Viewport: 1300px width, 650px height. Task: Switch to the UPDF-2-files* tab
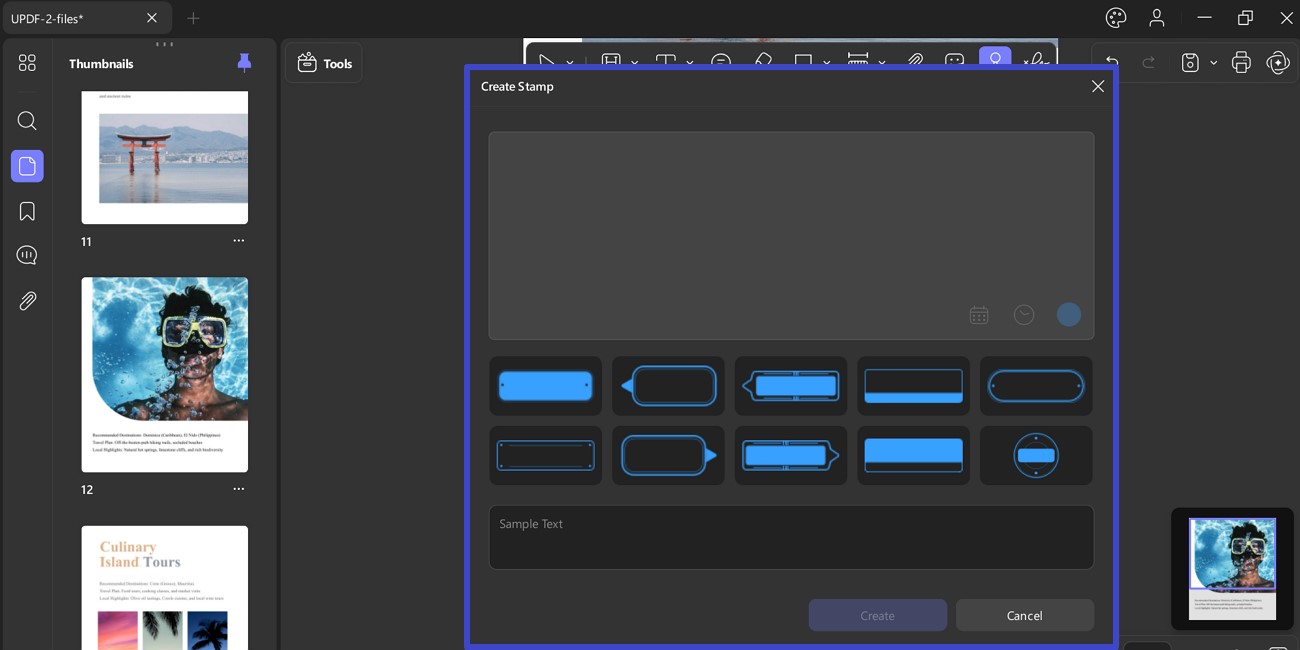pos(85,18)
